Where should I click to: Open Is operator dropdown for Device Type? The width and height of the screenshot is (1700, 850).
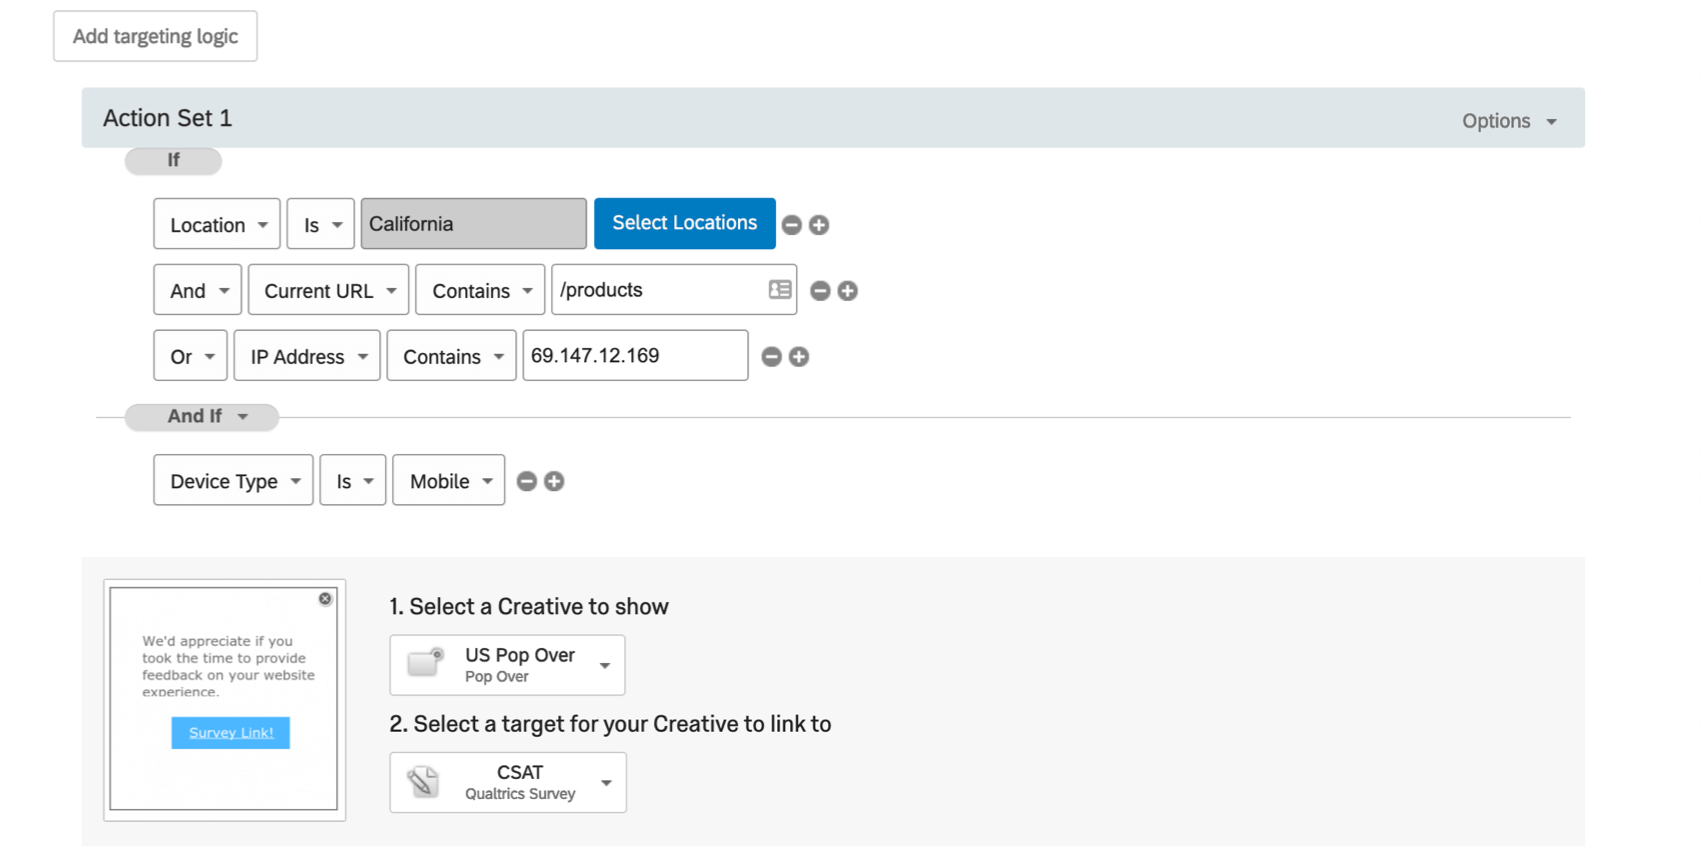pos(353,480)
